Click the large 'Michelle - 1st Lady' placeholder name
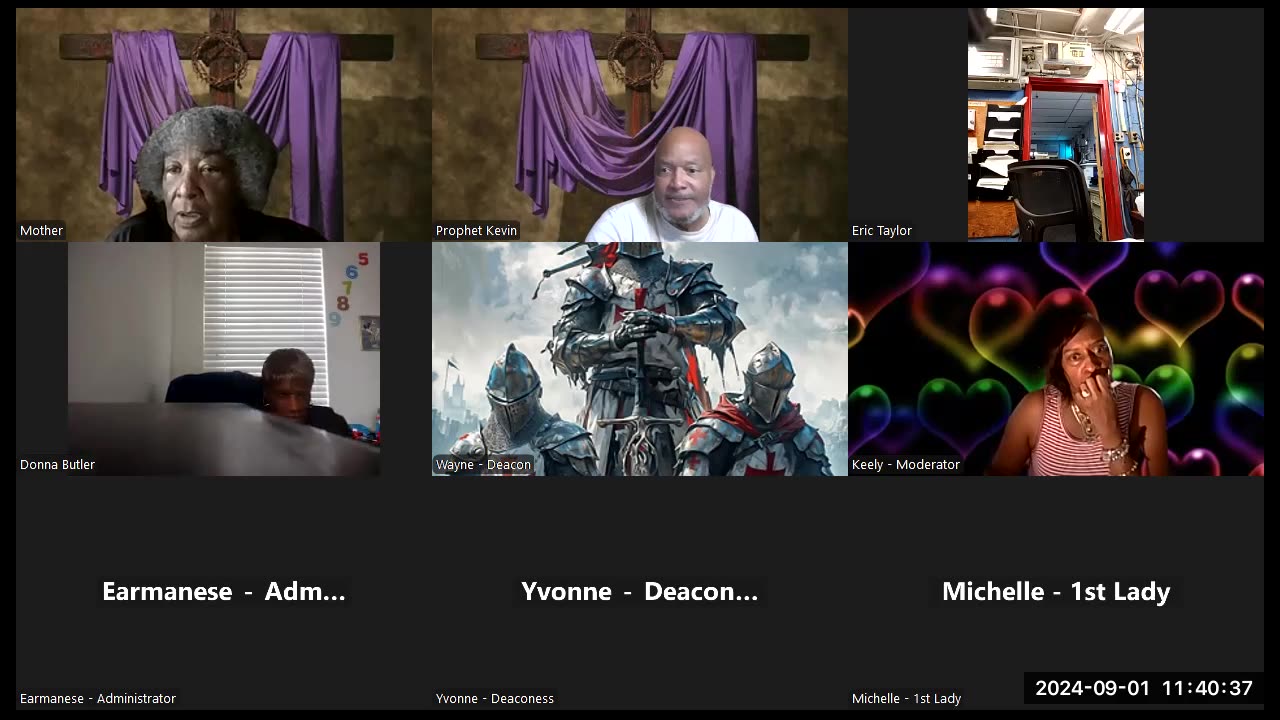The width and height of the screenshot is (1280, 720). click(1056, 591)
